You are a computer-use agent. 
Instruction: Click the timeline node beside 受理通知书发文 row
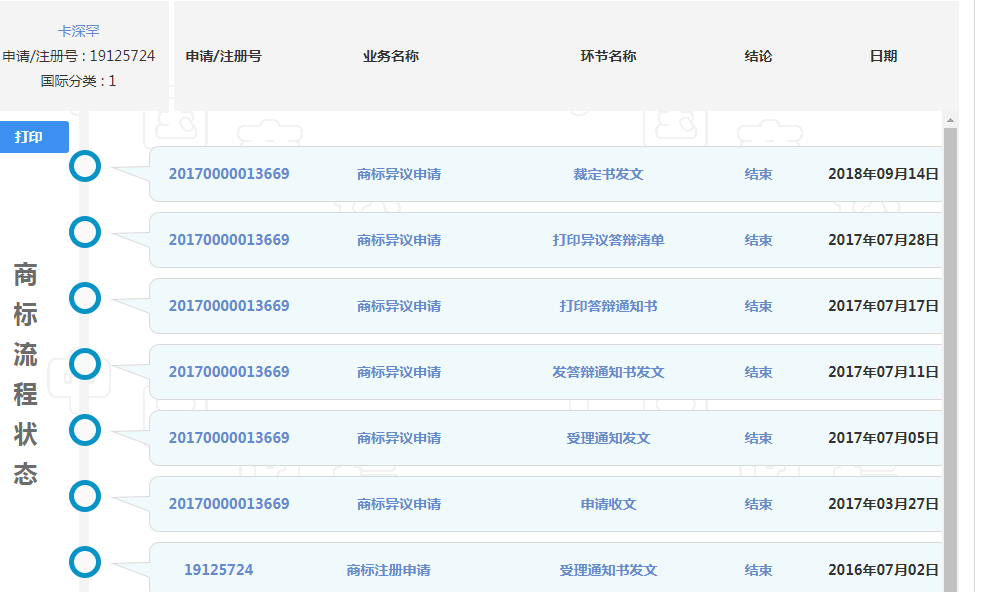[85, 561]
